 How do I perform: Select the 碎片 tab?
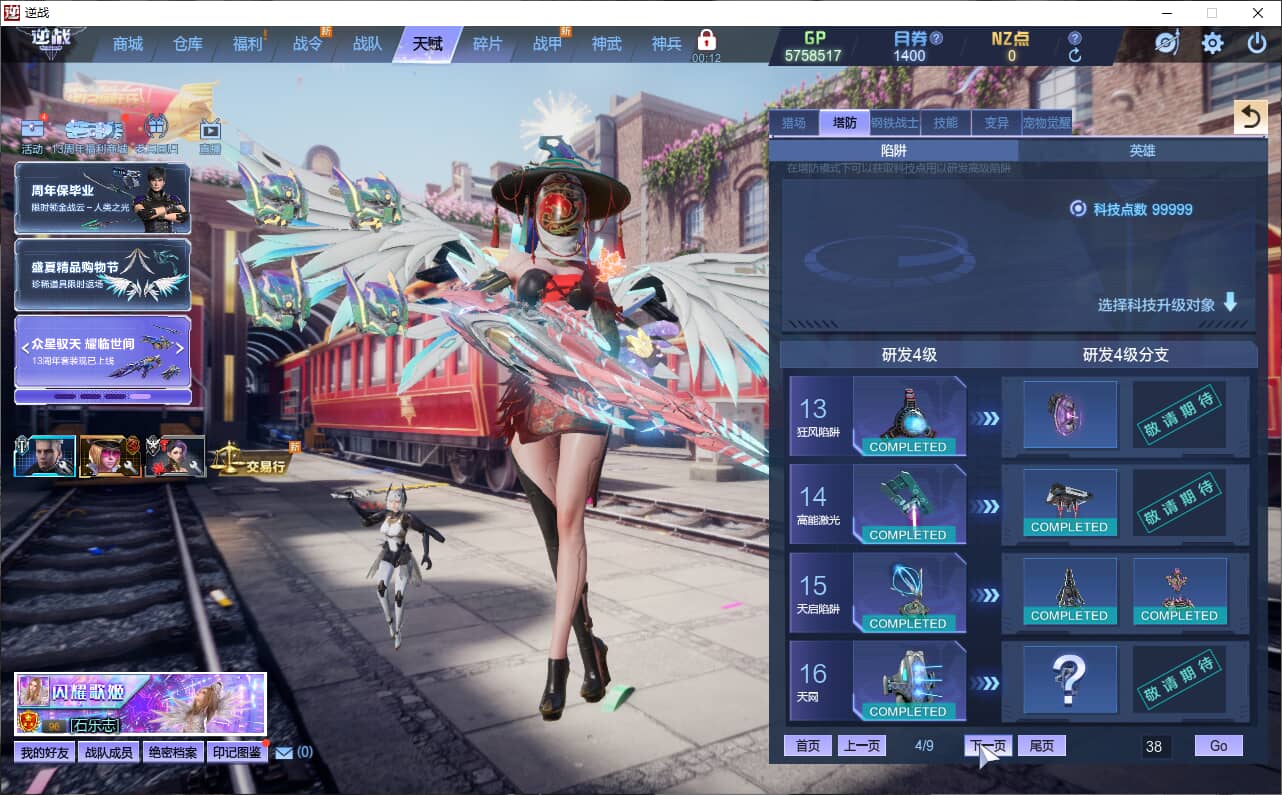coord(487,44)
